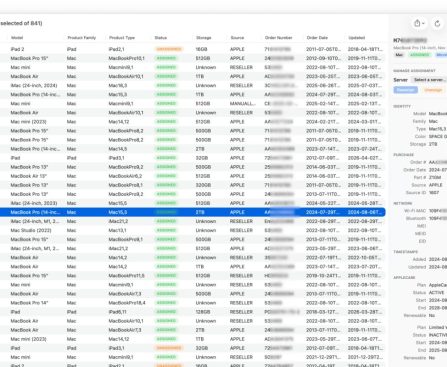Sort by the Updated column header
This screenshot has width=447, height=367.
(357, 38)
